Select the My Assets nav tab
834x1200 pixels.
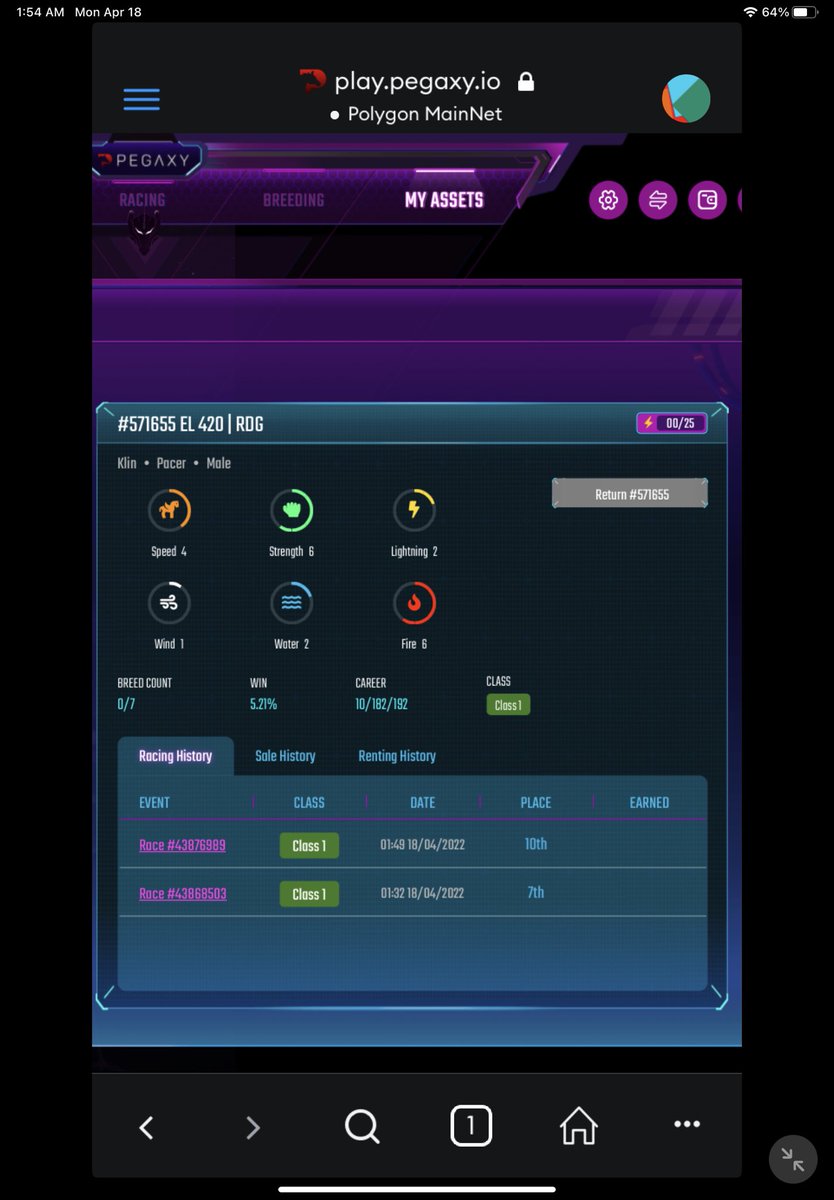pyautogui.click(x=444, y=200)
